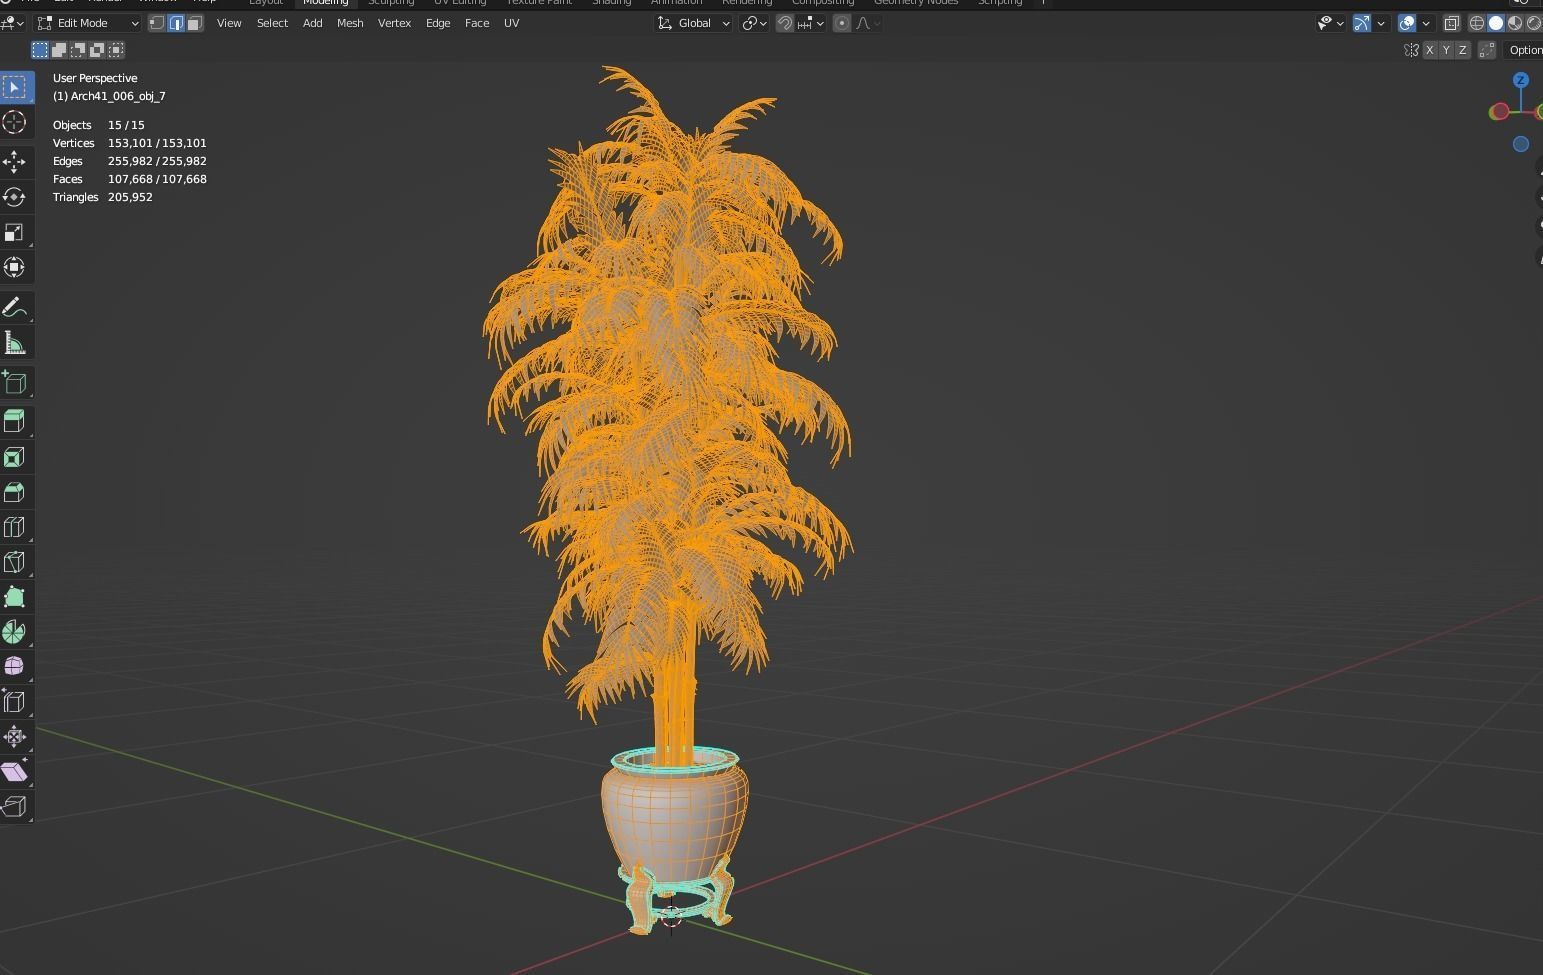Image resolution: width=1543 pixels, height=975 pixels.
Task: Toggle auto merge vertices
Action: tap(1486, 50)
